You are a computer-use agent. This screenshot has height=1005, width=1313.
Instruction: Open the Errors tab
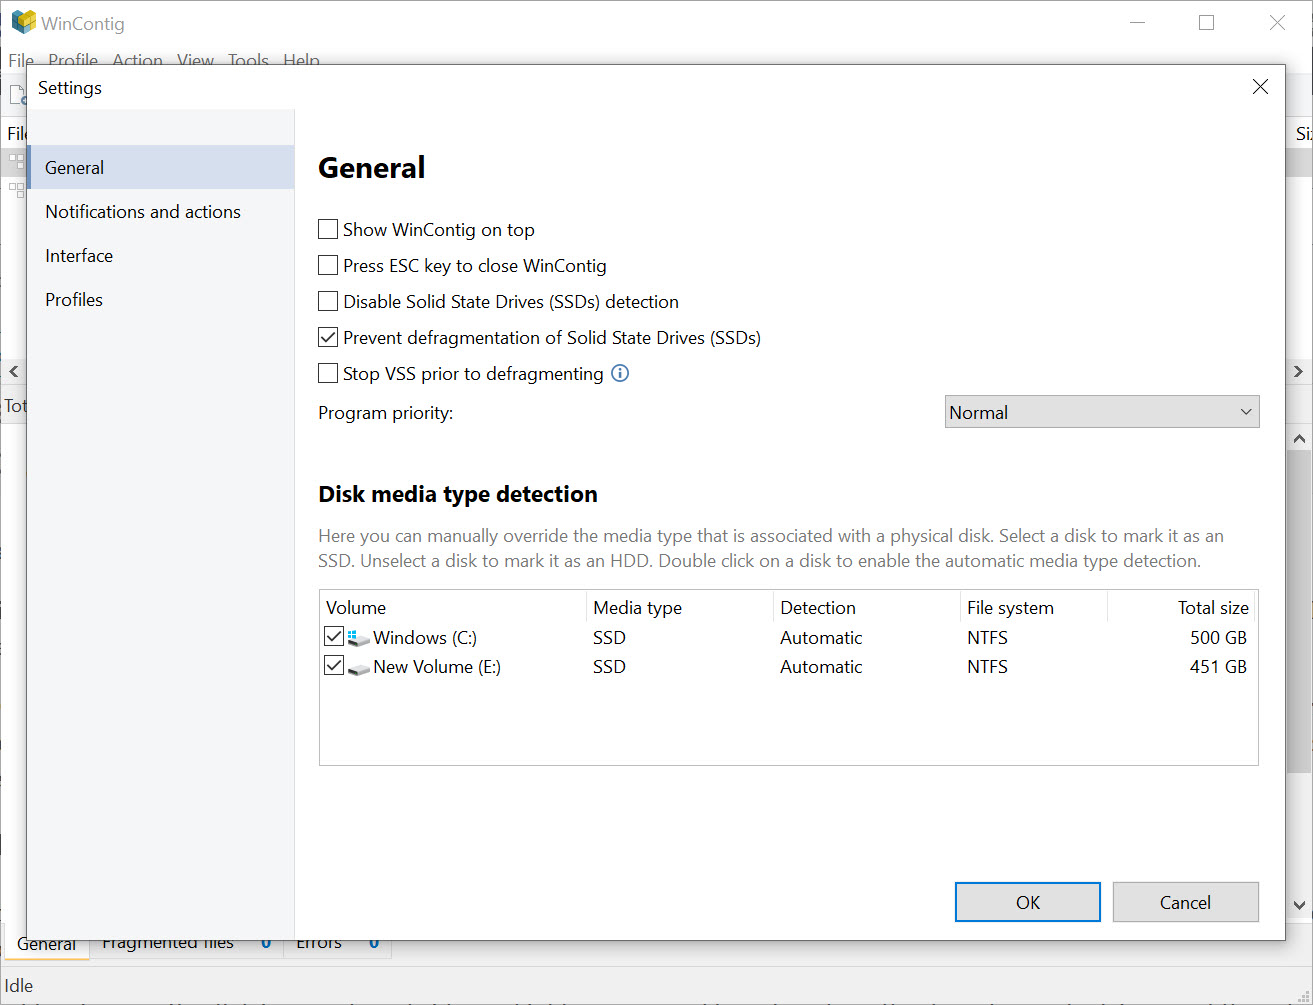point(318,941)
